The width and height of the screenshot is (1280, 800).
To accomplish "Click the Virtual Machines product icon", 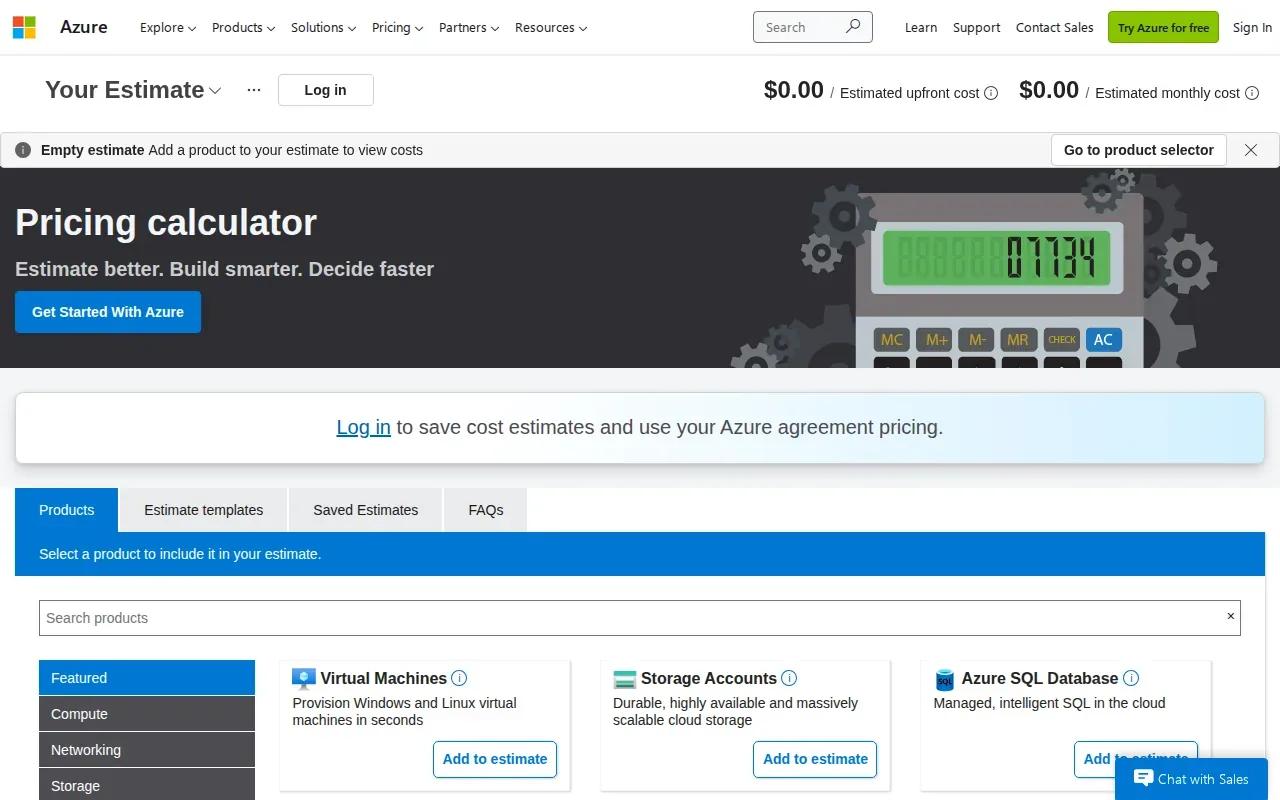I will (x=304, y=679).
